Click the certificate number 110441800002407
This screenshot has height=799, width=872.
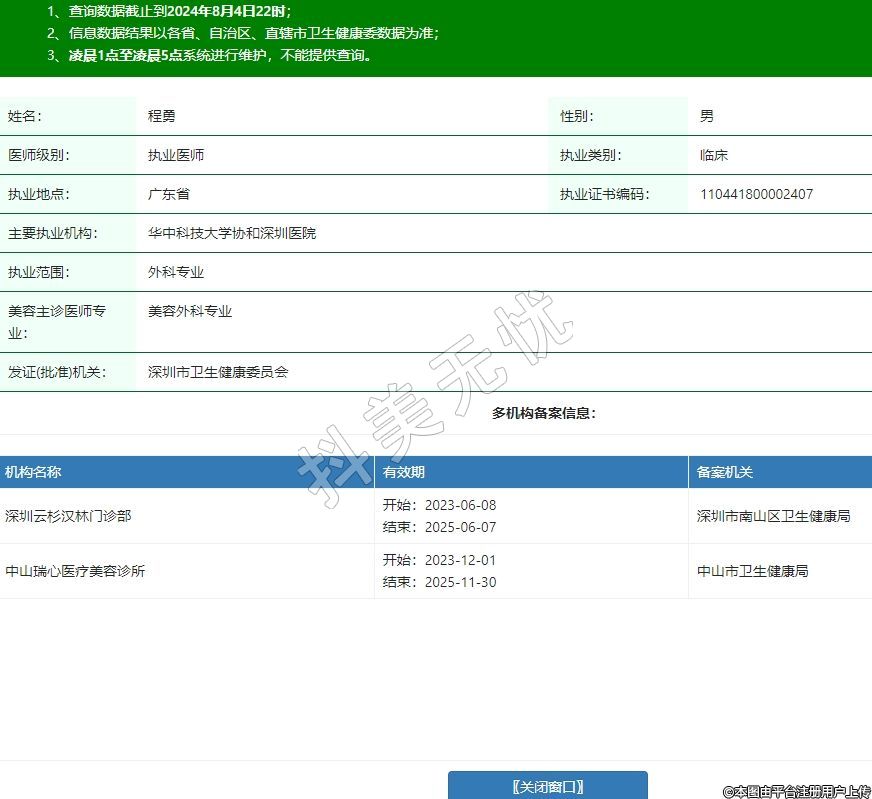(x=756, y=194)
